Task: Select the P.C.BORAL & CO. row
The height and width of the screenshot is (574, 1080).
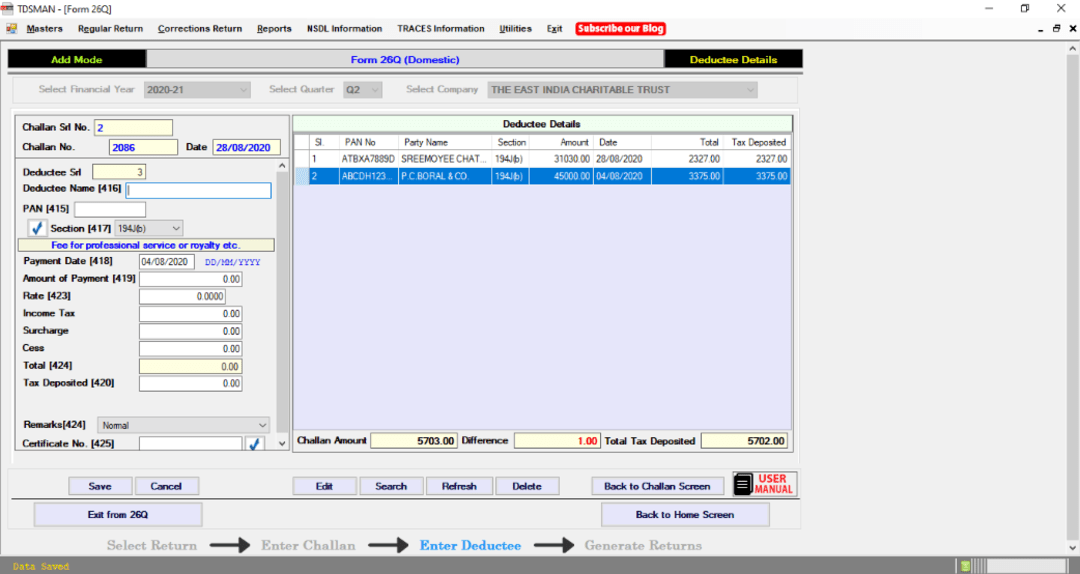Action: click(543, 176)
